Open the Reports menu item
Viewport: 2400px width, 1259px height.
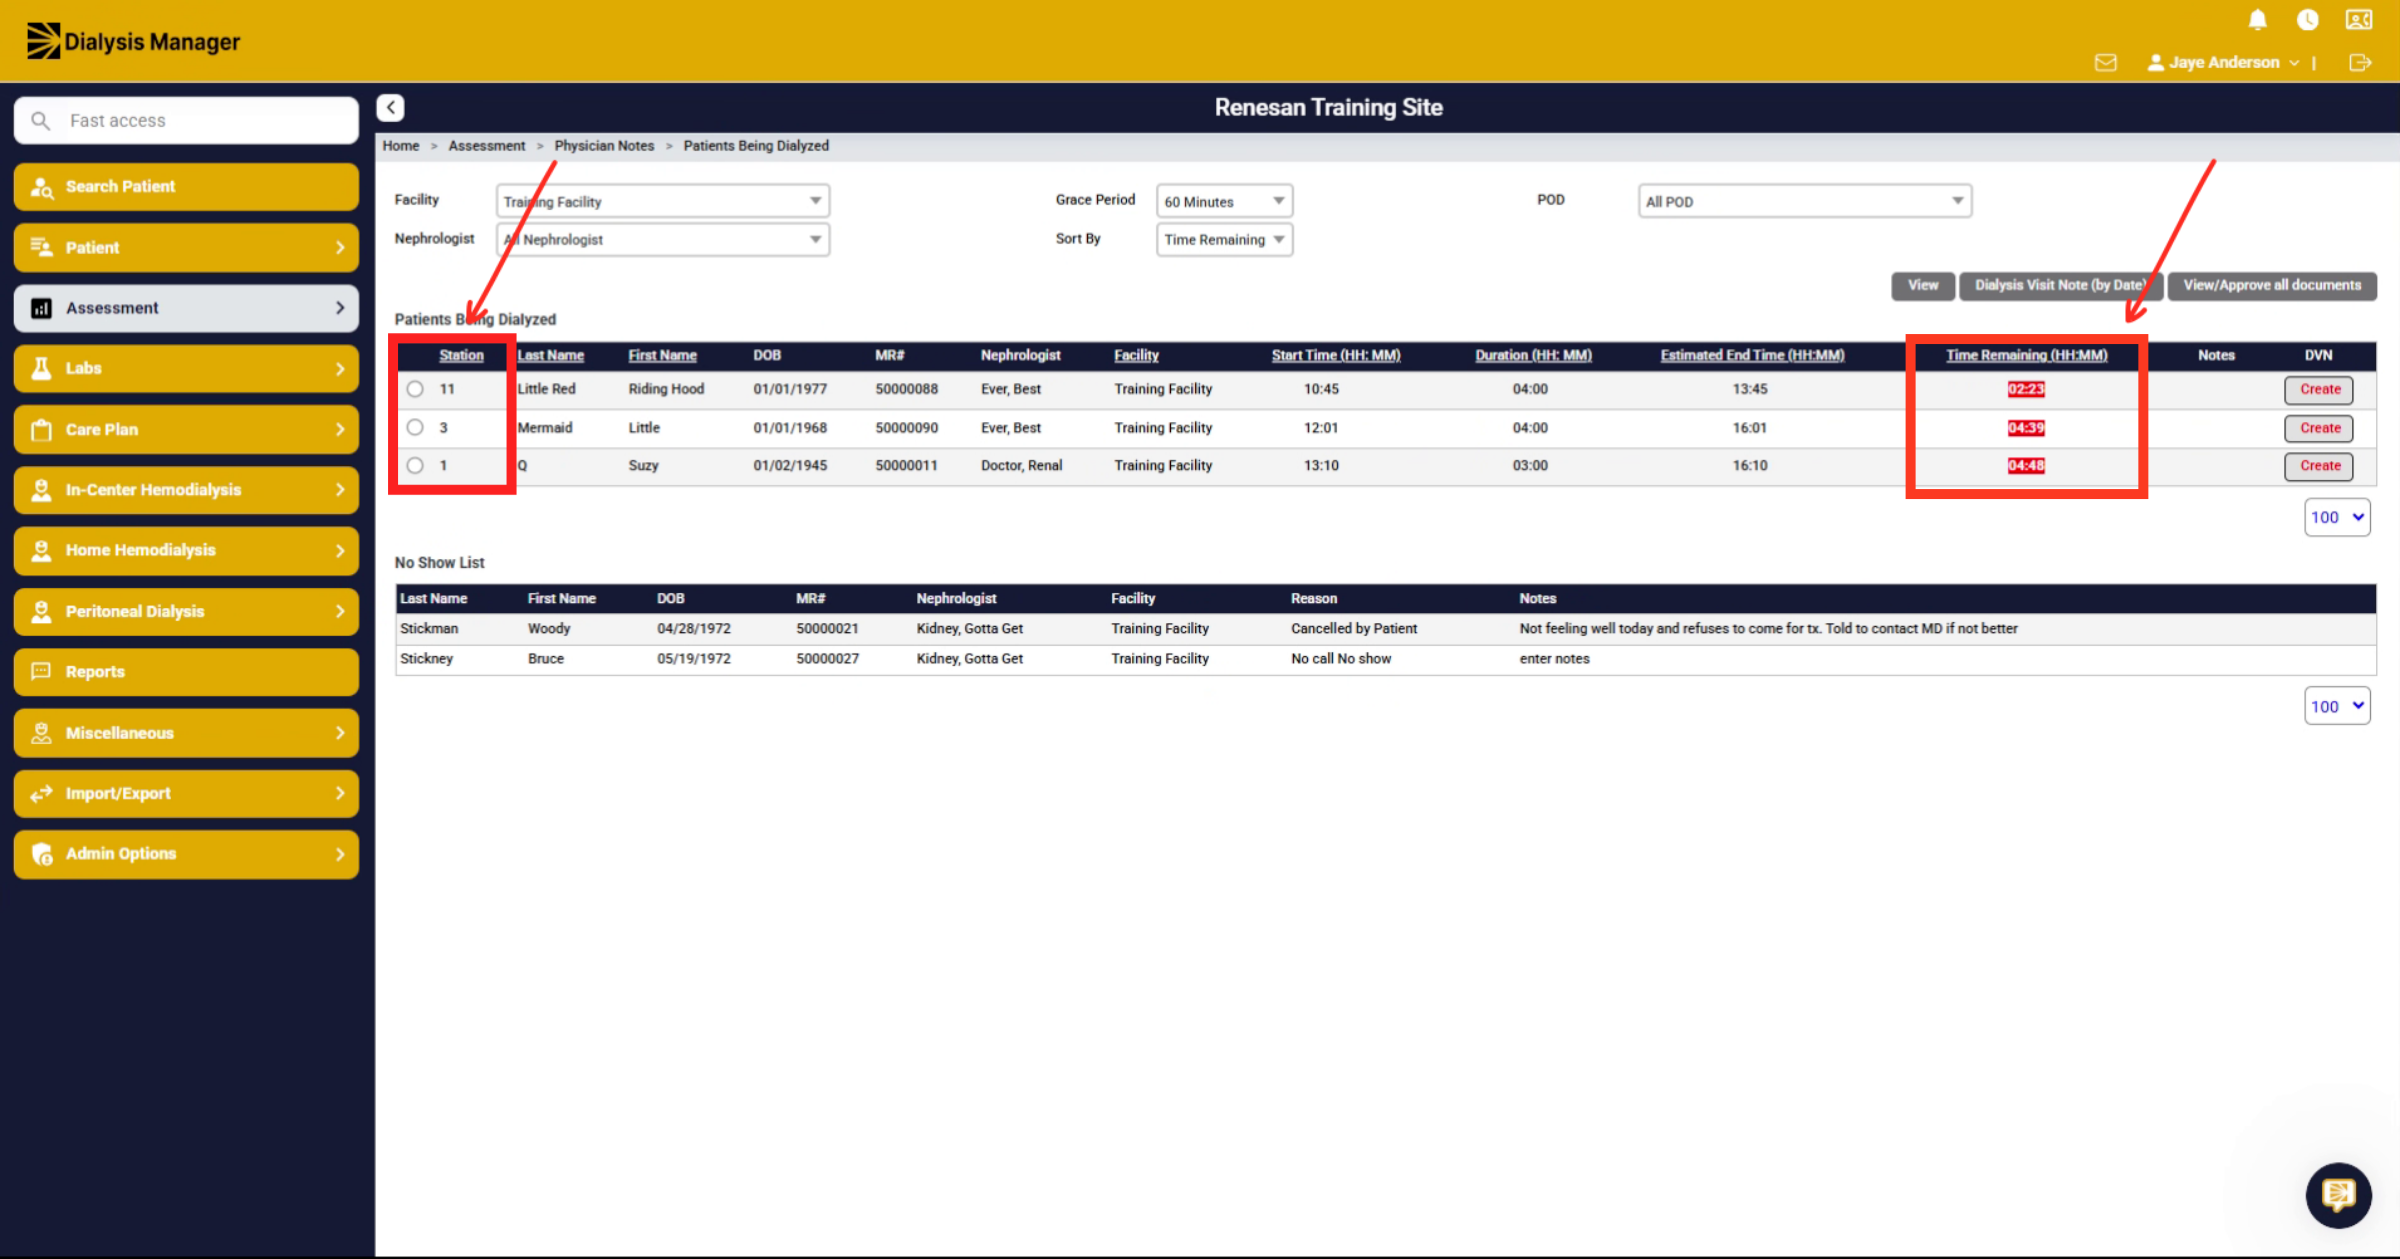point(186,672)
